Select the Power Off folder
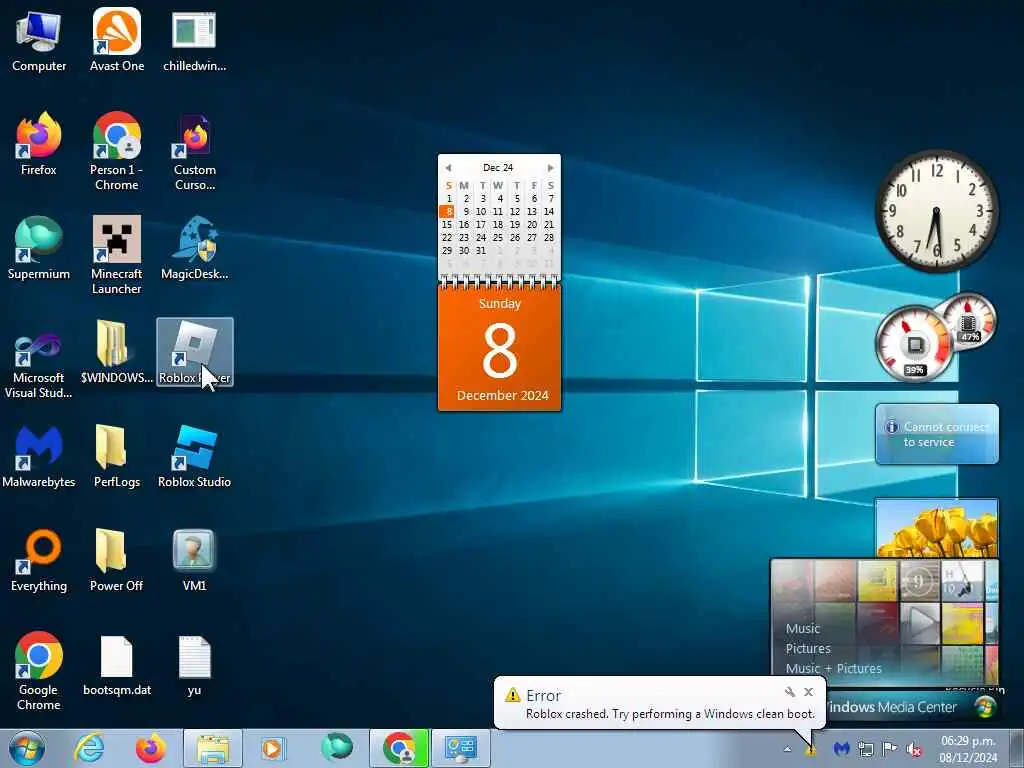1024x768 pixels. coord(117,560)
